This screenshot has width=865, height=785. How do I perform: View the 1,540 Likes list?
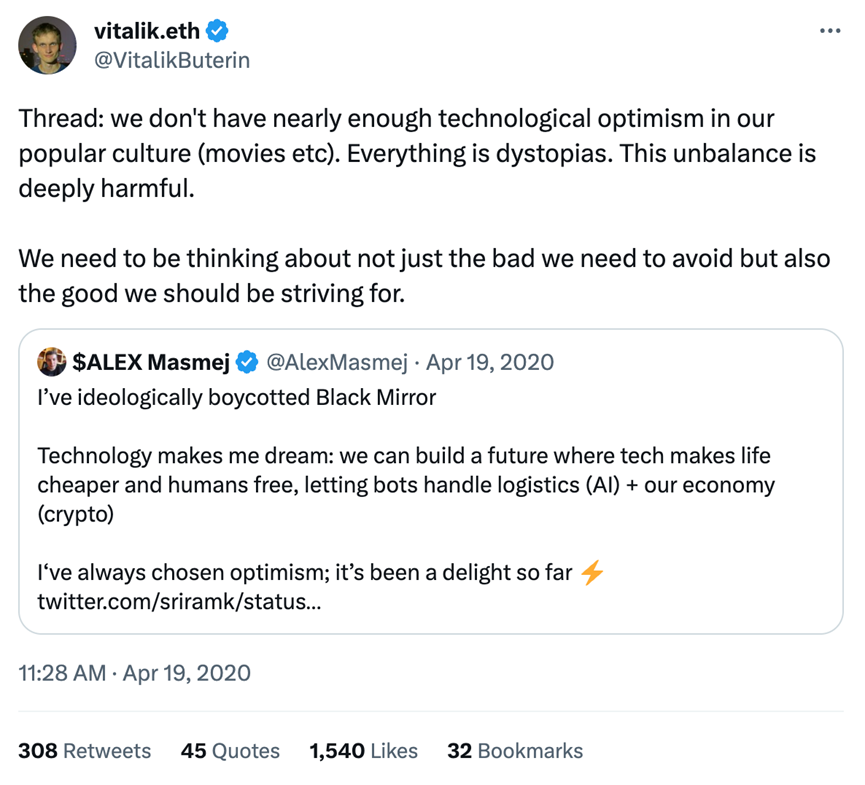tap(363, 751)
